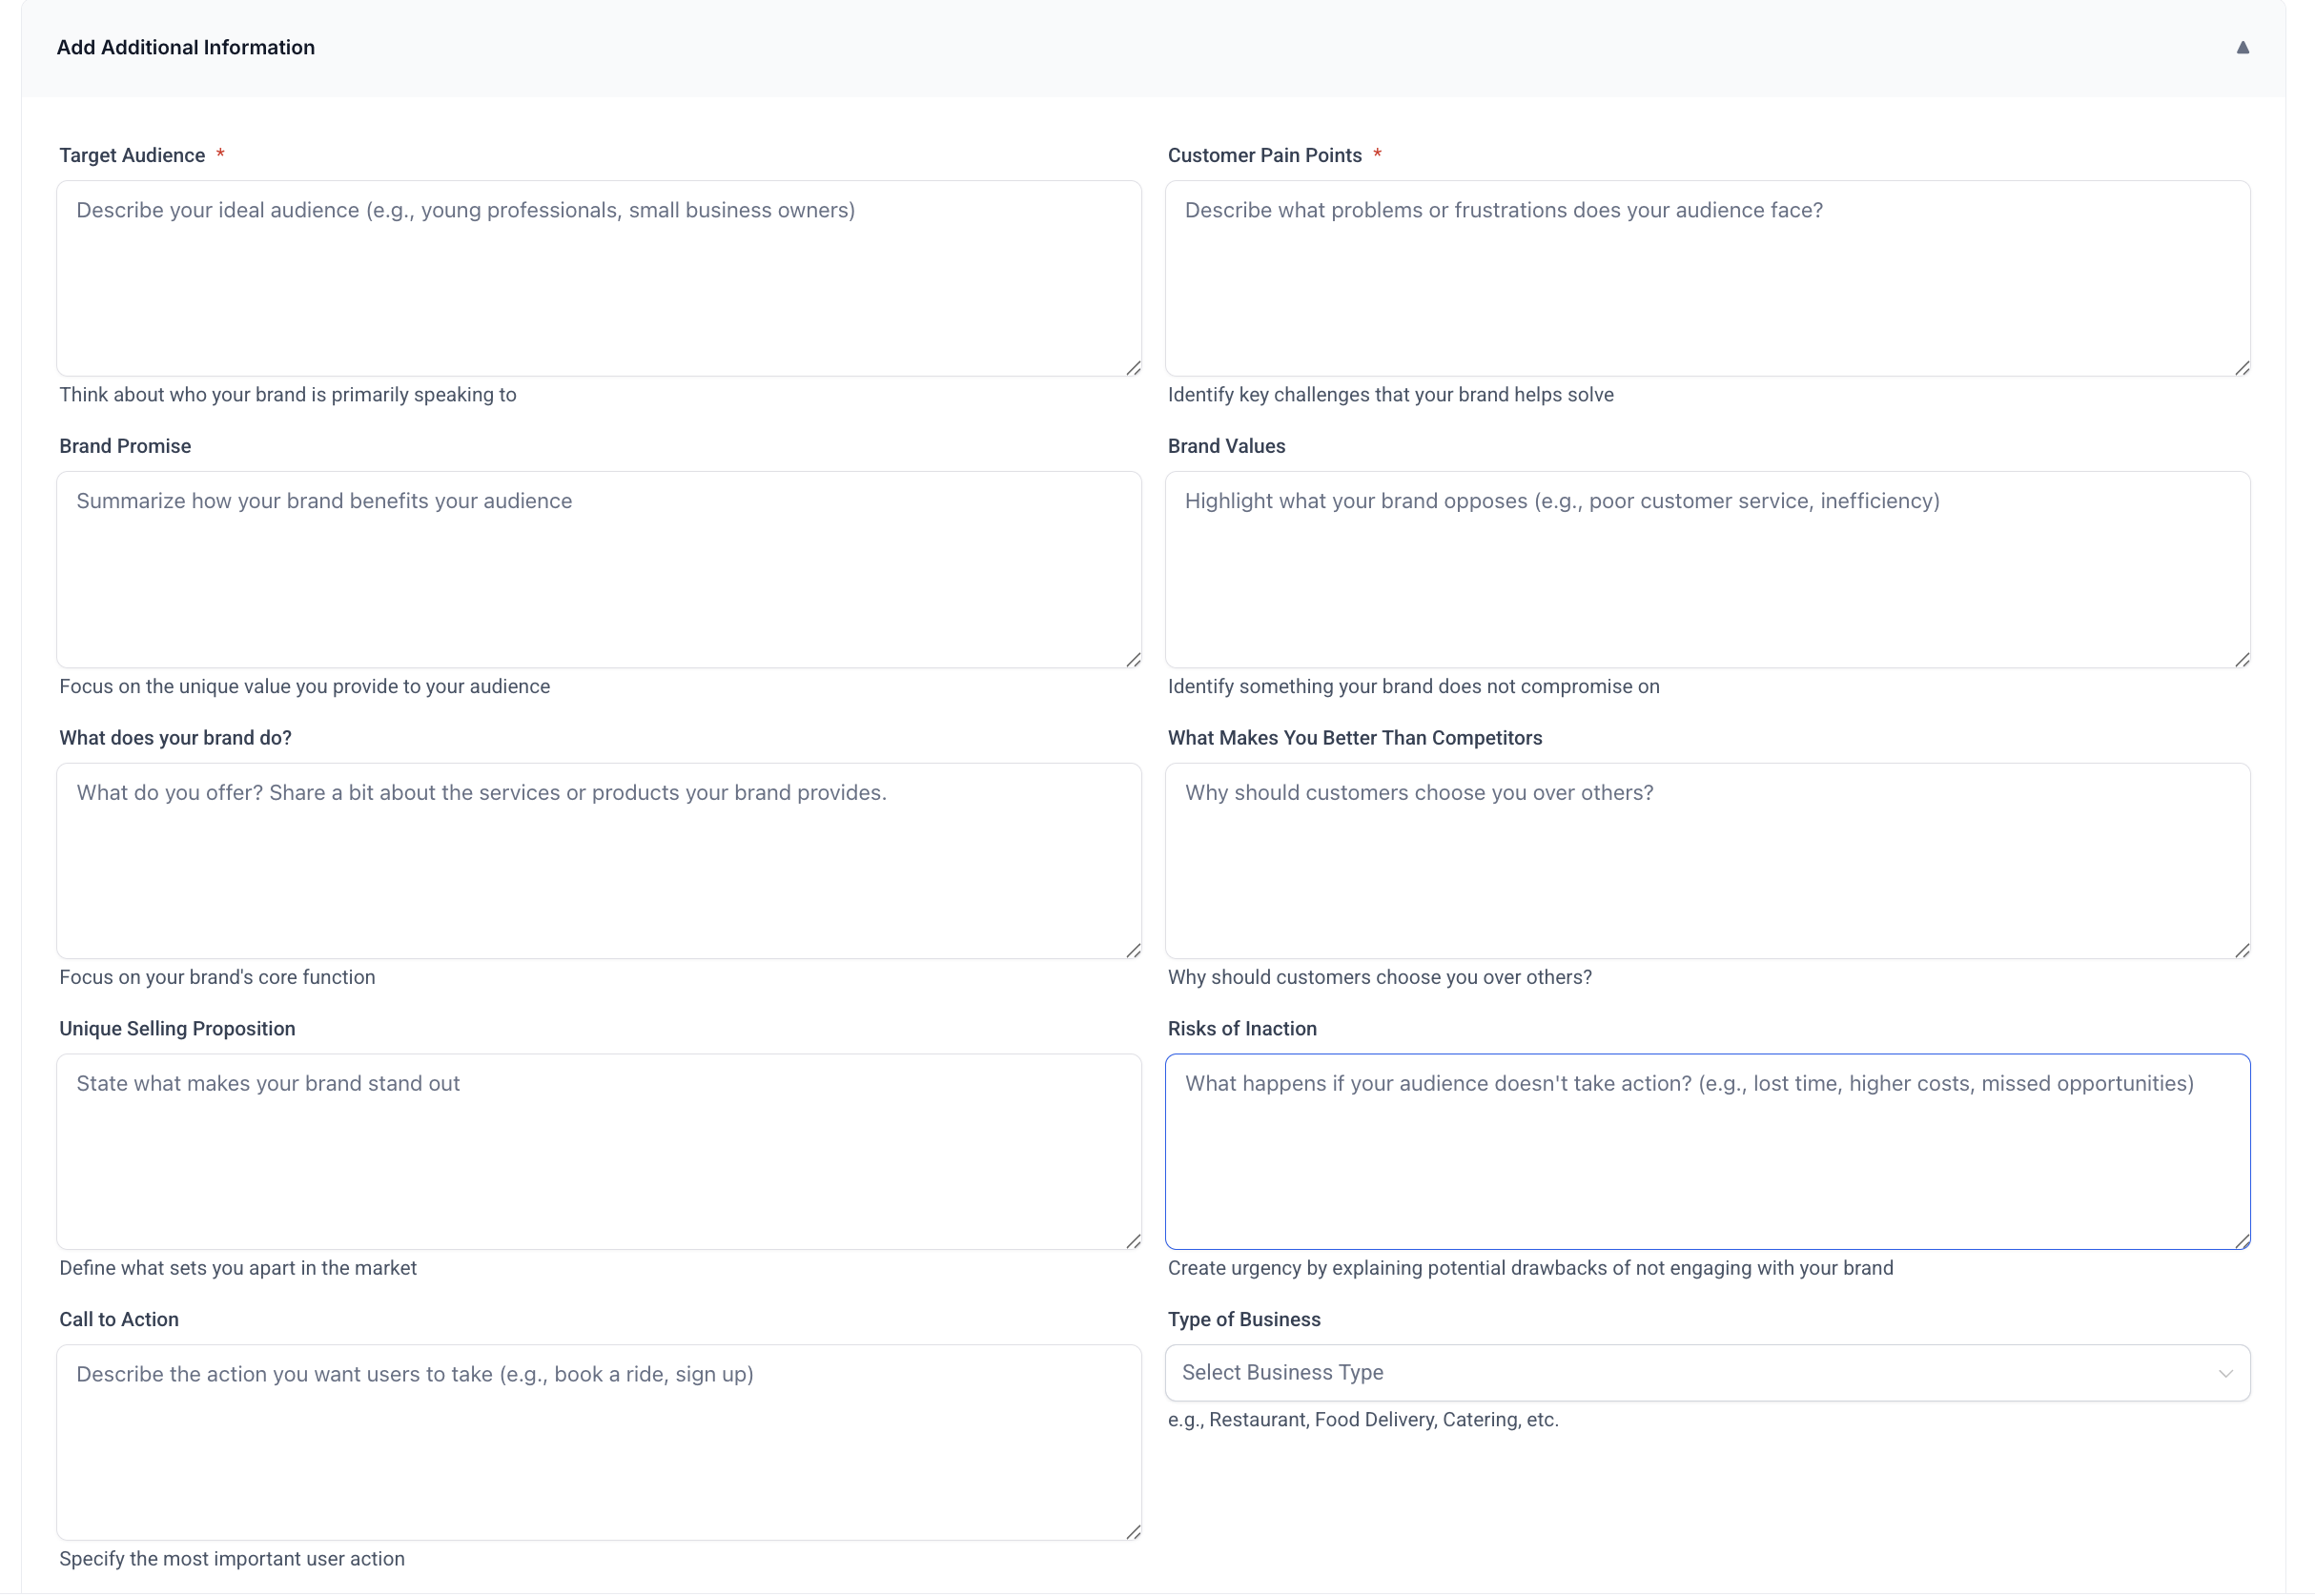Click the 'What does your brand do?' field
The height and width of the screenshot is (1596, 2315).
coord(598,860)
